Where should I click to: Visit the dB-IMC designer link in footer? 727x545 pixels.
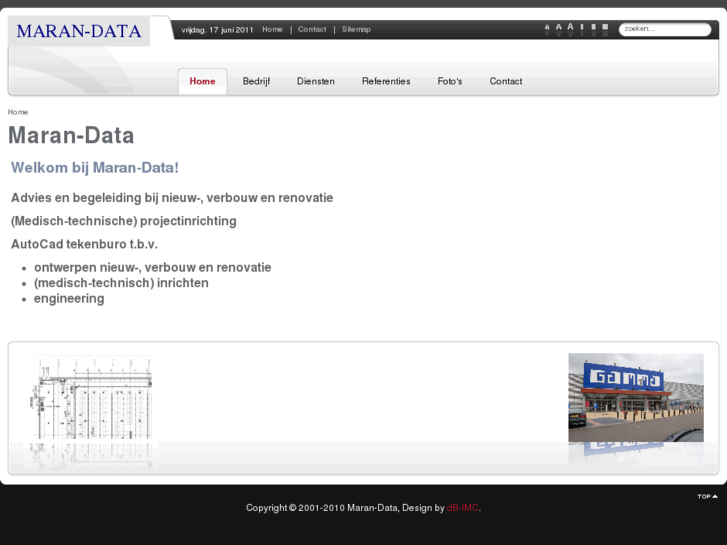click(462, 508)
